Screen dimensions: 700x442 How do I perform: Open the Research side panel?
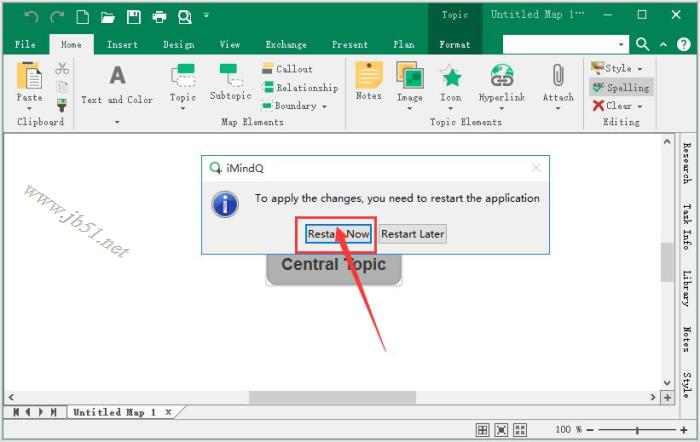(688, 163)
